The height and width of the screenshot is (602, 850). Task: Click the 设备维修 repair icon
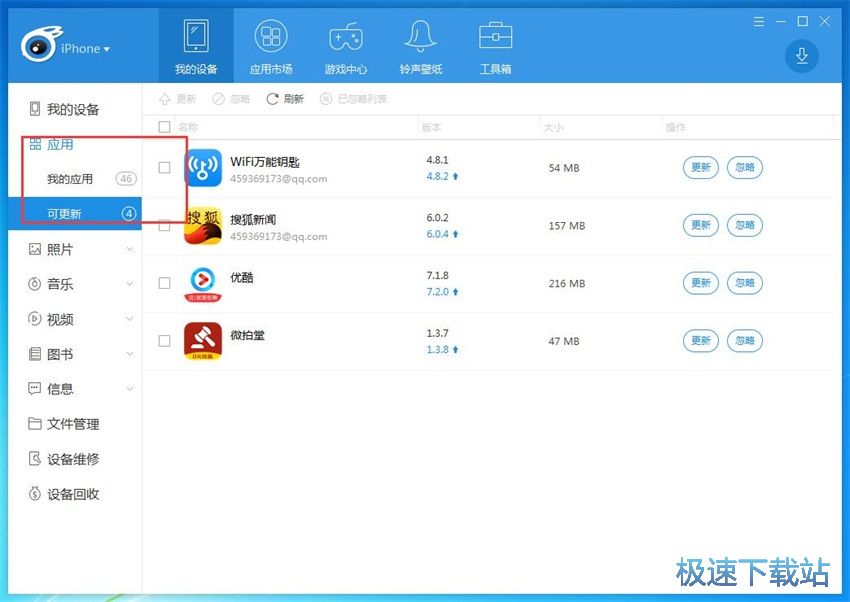(x=35, y=459)
